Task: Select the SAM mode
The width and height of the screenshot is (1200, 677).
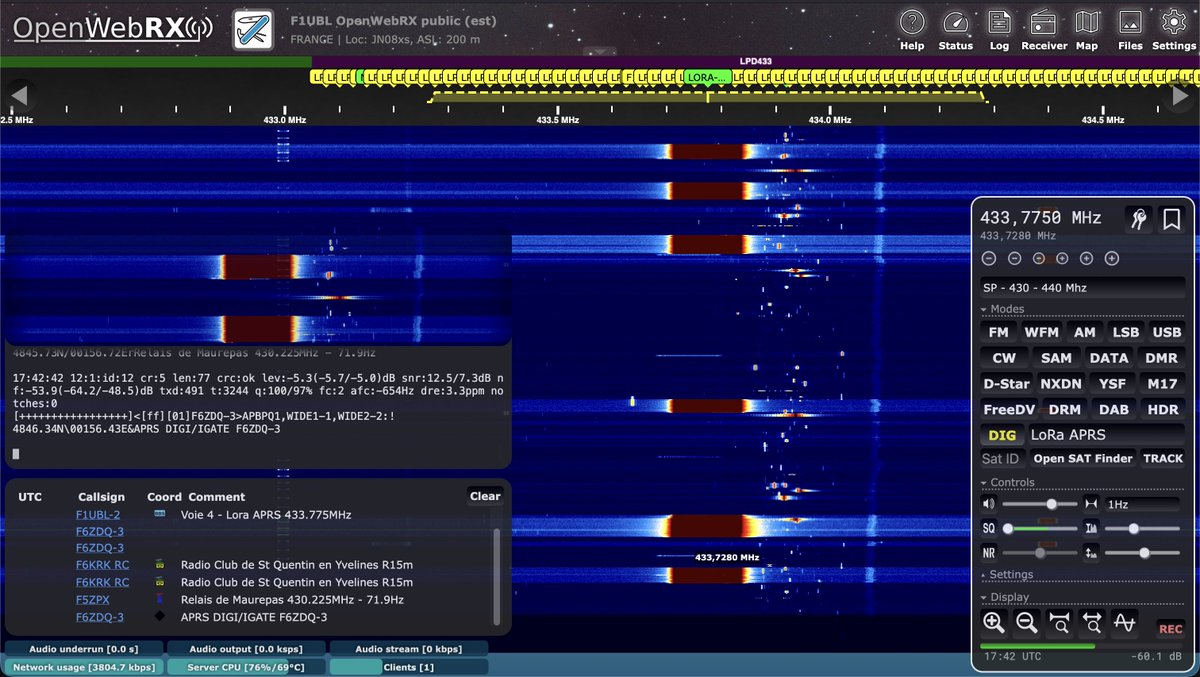Action: click(1056, 358)
